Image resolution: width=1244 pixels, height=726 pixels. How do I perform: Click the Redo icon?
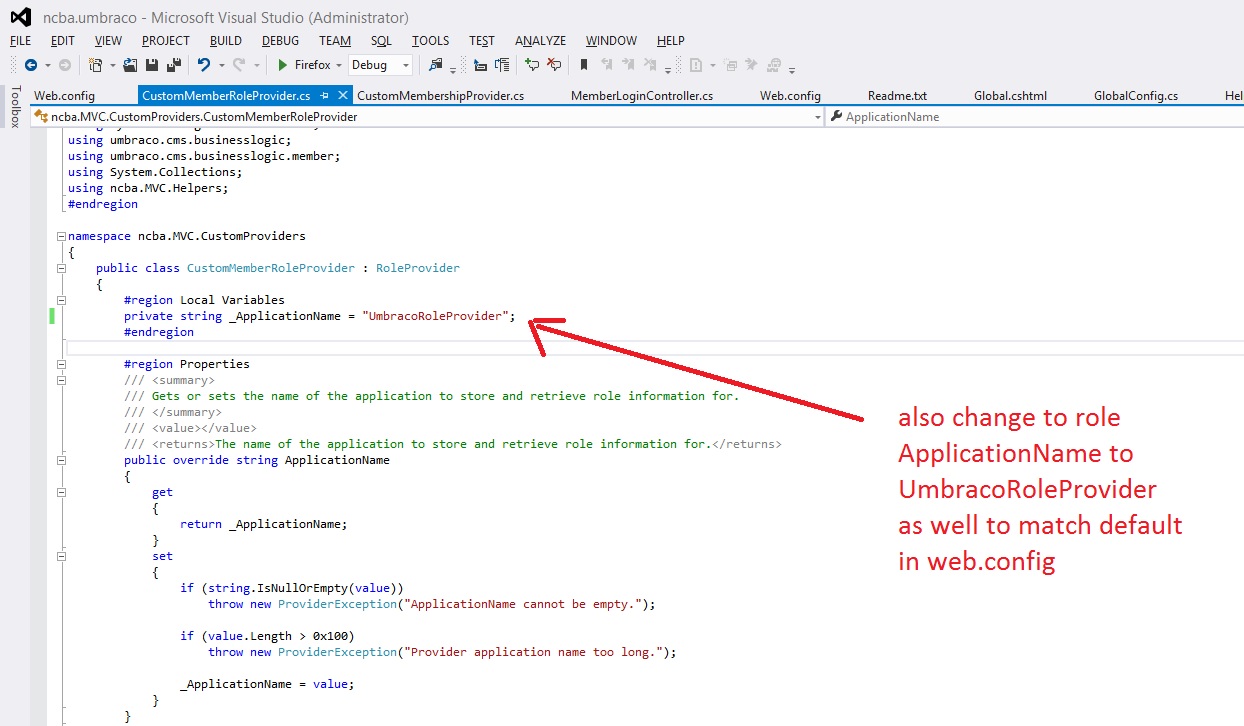[x=239, y=65]
